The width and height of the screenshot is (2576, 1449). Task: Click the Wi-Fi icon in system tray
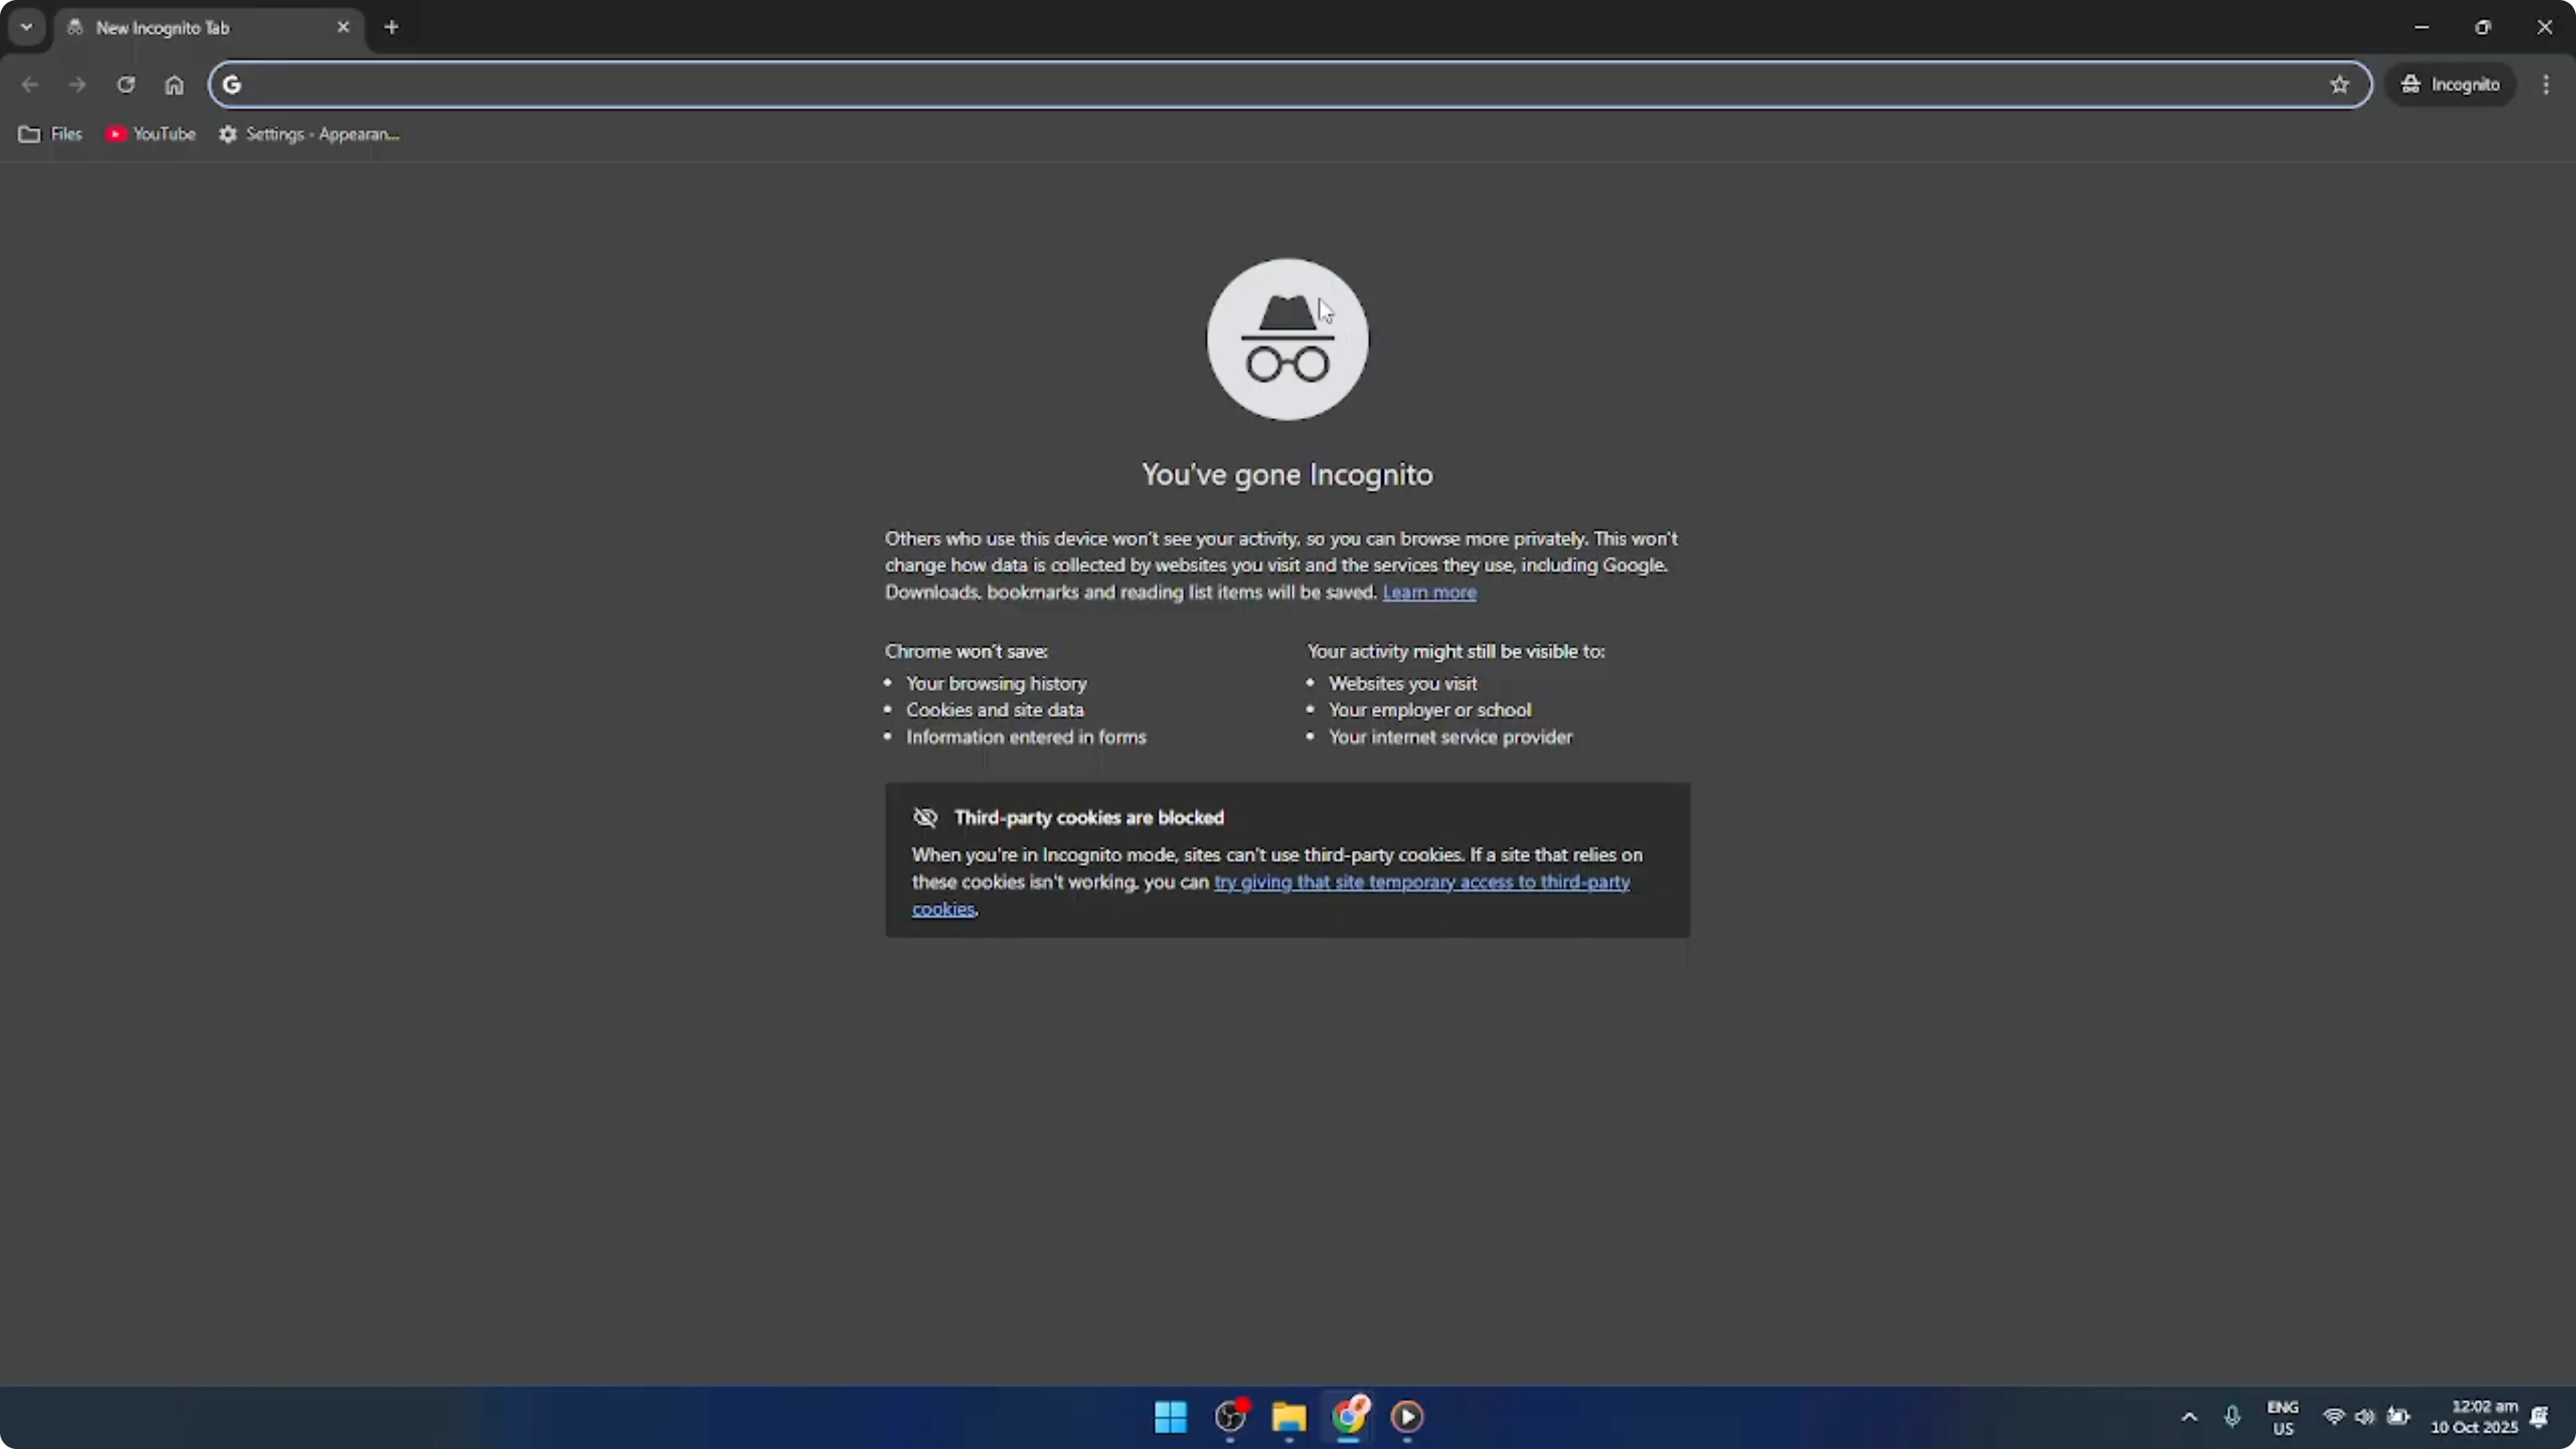[x=2333, y=1417]
